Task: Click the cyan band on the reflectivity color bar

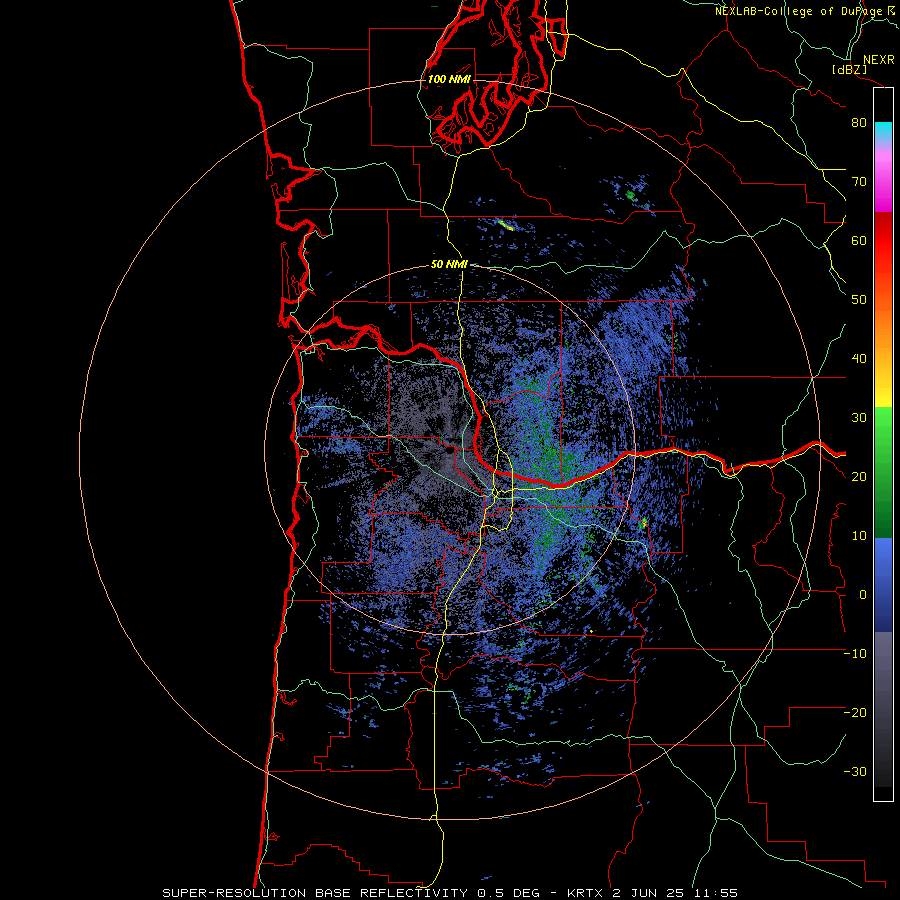Action: (883, 131)
